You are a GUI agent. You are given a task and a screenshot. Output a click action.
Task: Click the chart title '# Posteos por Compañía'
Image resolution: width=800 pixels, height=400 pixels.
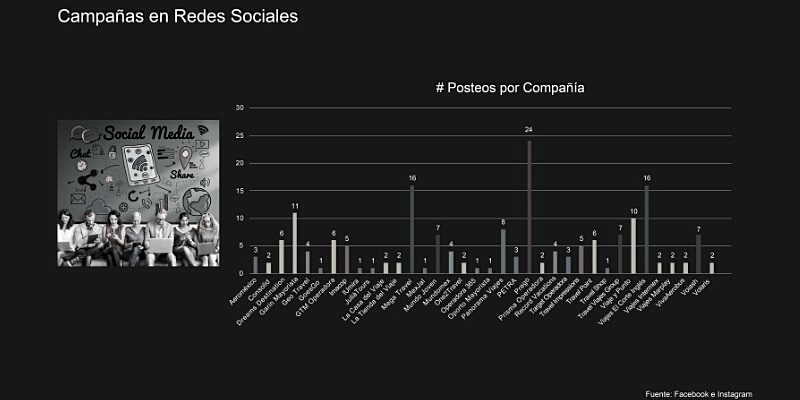(510, 88)
